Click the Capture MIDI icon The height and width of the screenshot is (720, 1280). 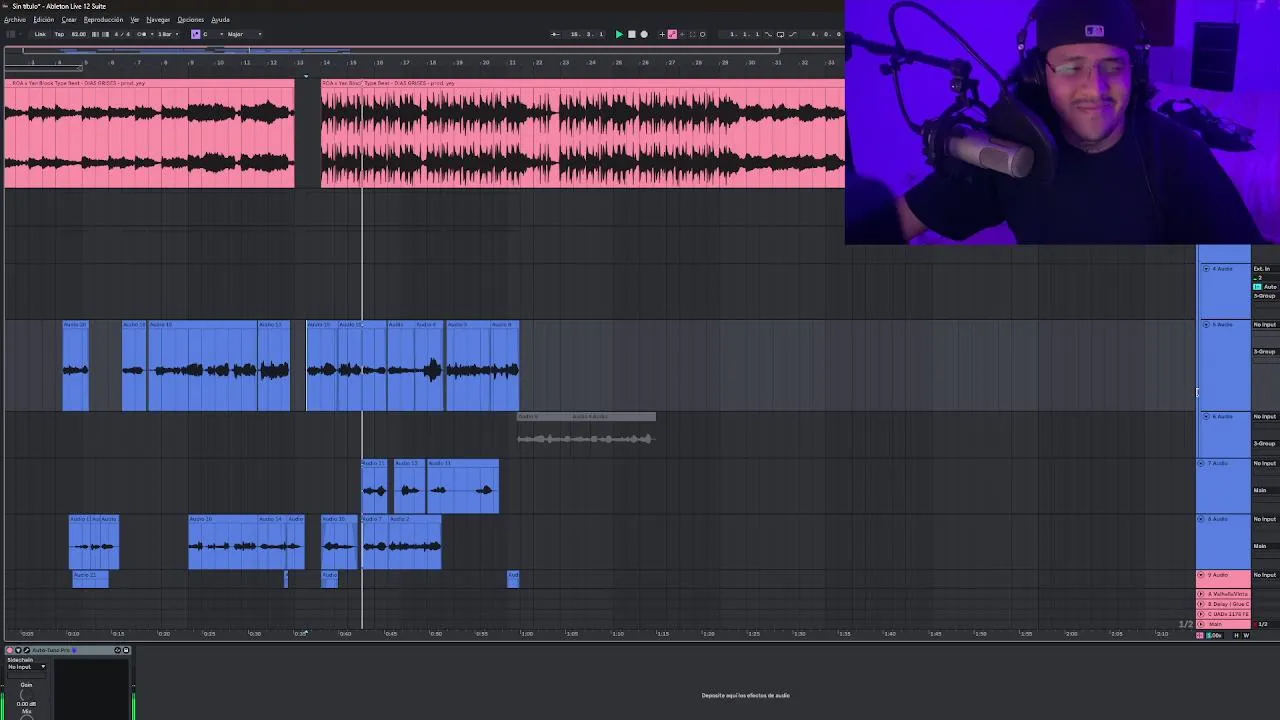692,34
